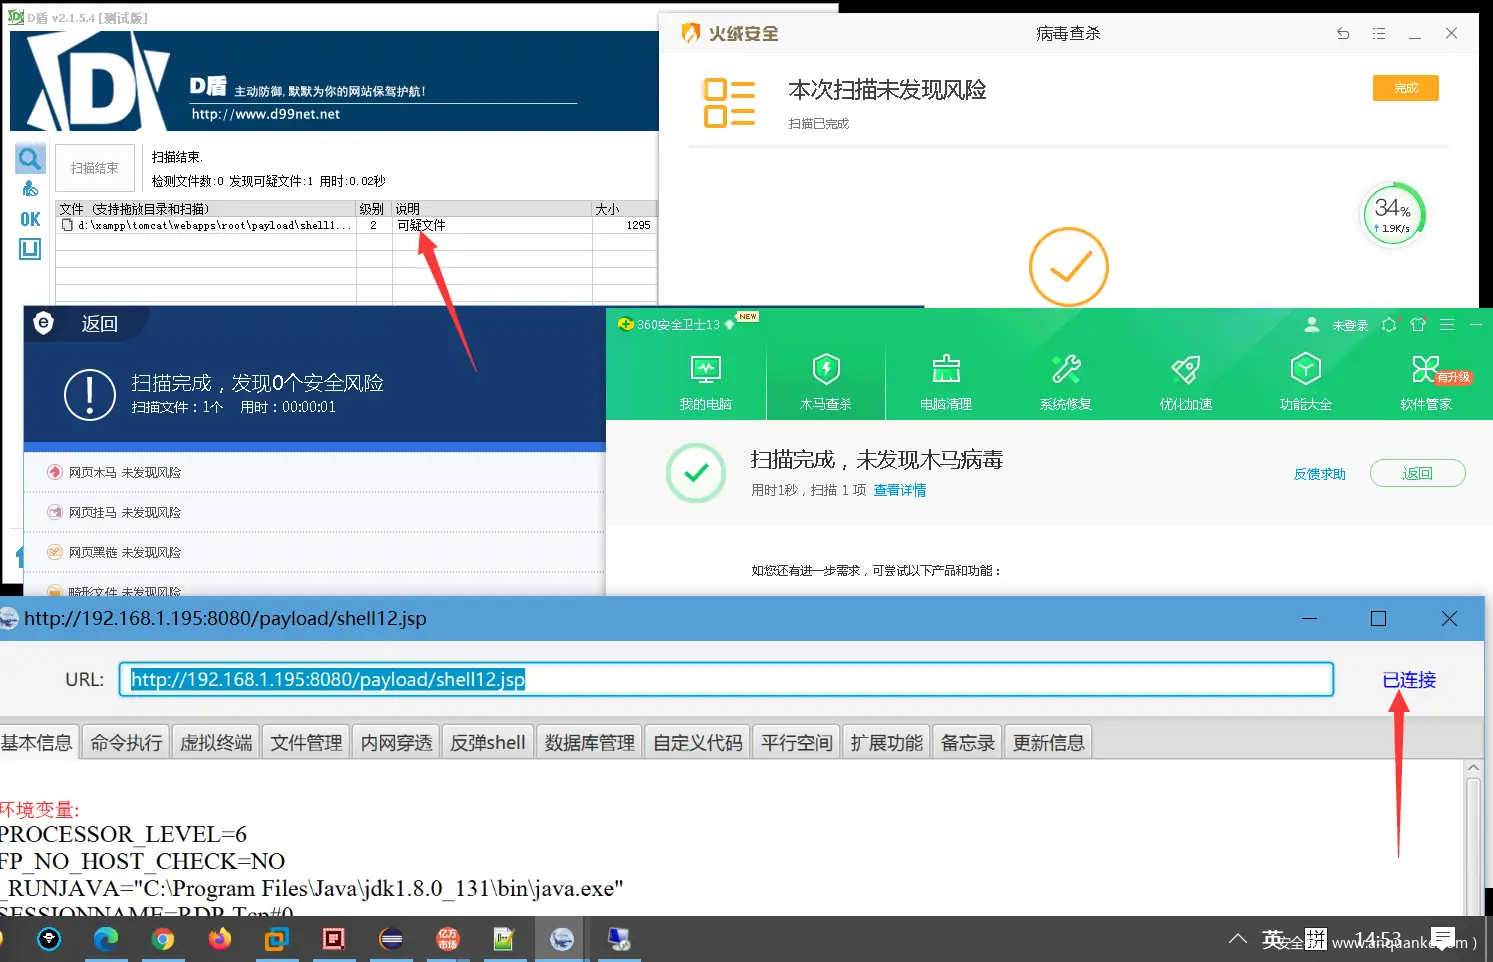Open 软件管家 in 360 toolbar
The height and width of the screenshot is (962, 1493).
click(1425, 381)
